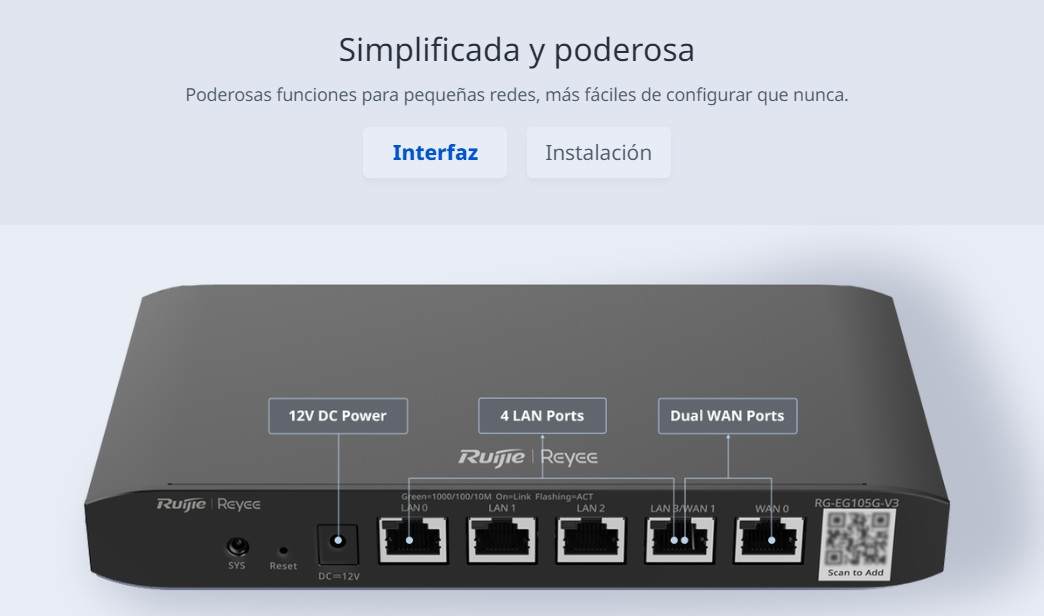The width and height of the screenshot is (1044, 616).
Task: Click the "Poderosas funciones para pequeñas redes" subtitle
Action: pos(516,96)
